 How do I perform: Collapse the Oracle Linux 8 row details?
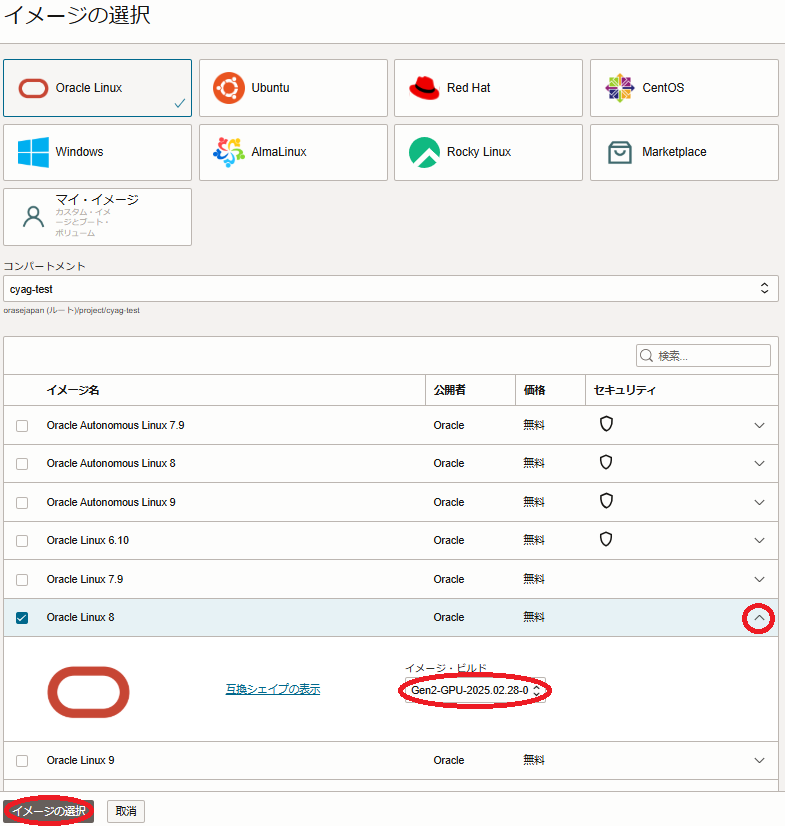coord(759,619)
